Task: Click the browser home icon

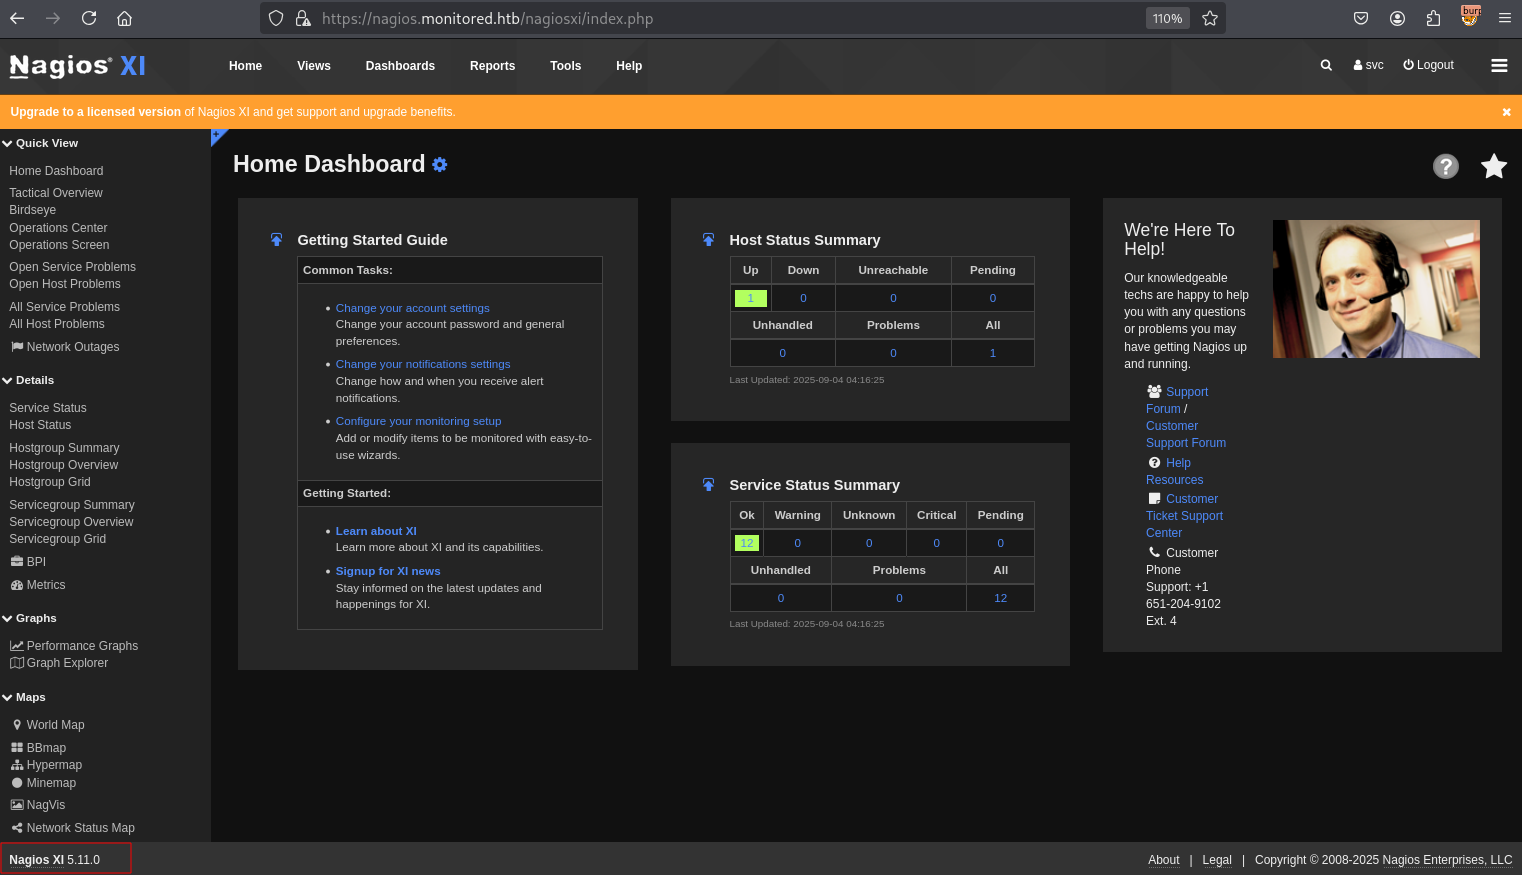Action: coord(124,18)
